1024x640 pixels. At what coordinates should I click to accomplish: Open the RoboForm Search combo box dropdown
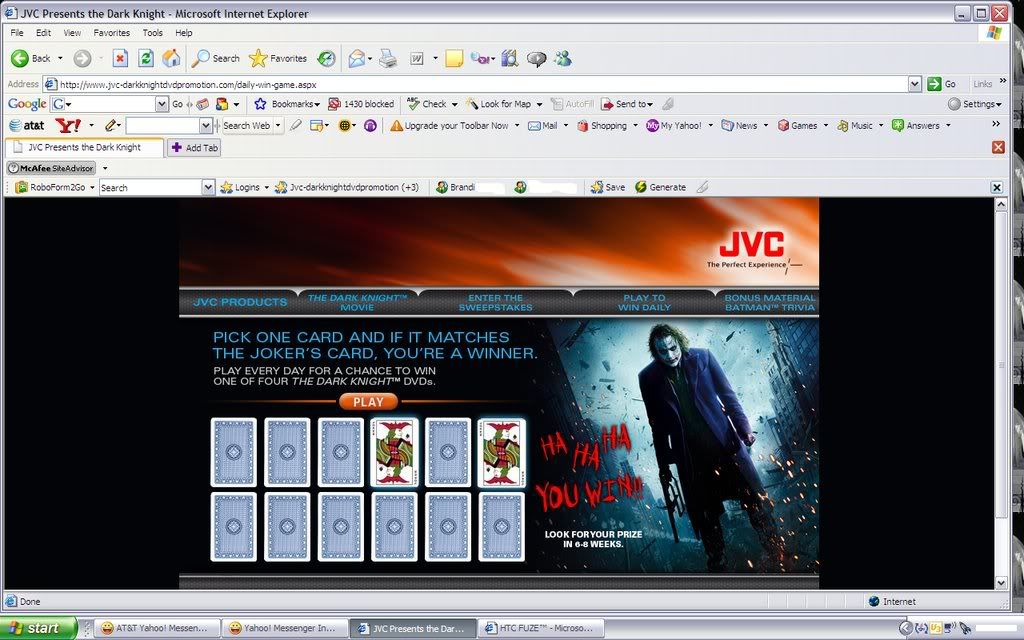[x=208, y=187]
